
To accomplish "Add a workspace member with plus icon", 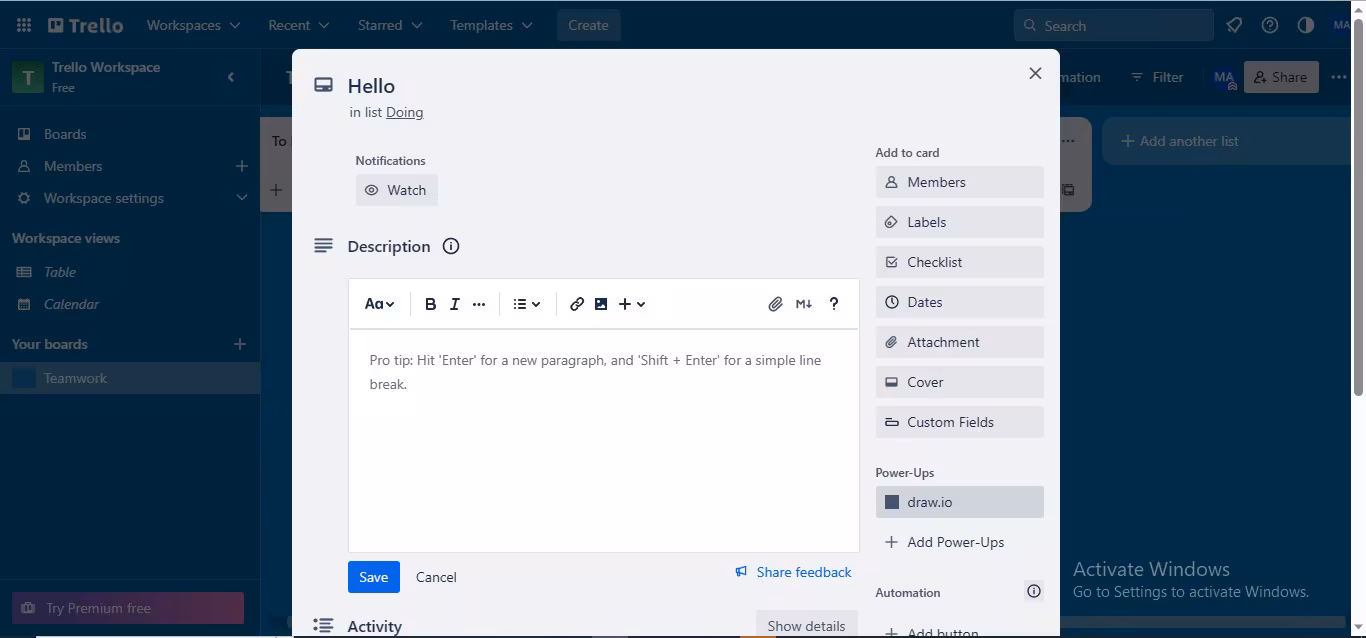I will point(241,166).
